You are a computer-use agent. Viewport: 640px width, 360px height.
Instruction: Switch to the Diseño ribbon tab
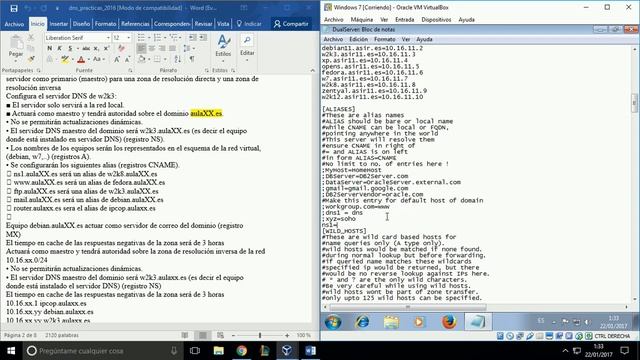(x=81, y=24)
